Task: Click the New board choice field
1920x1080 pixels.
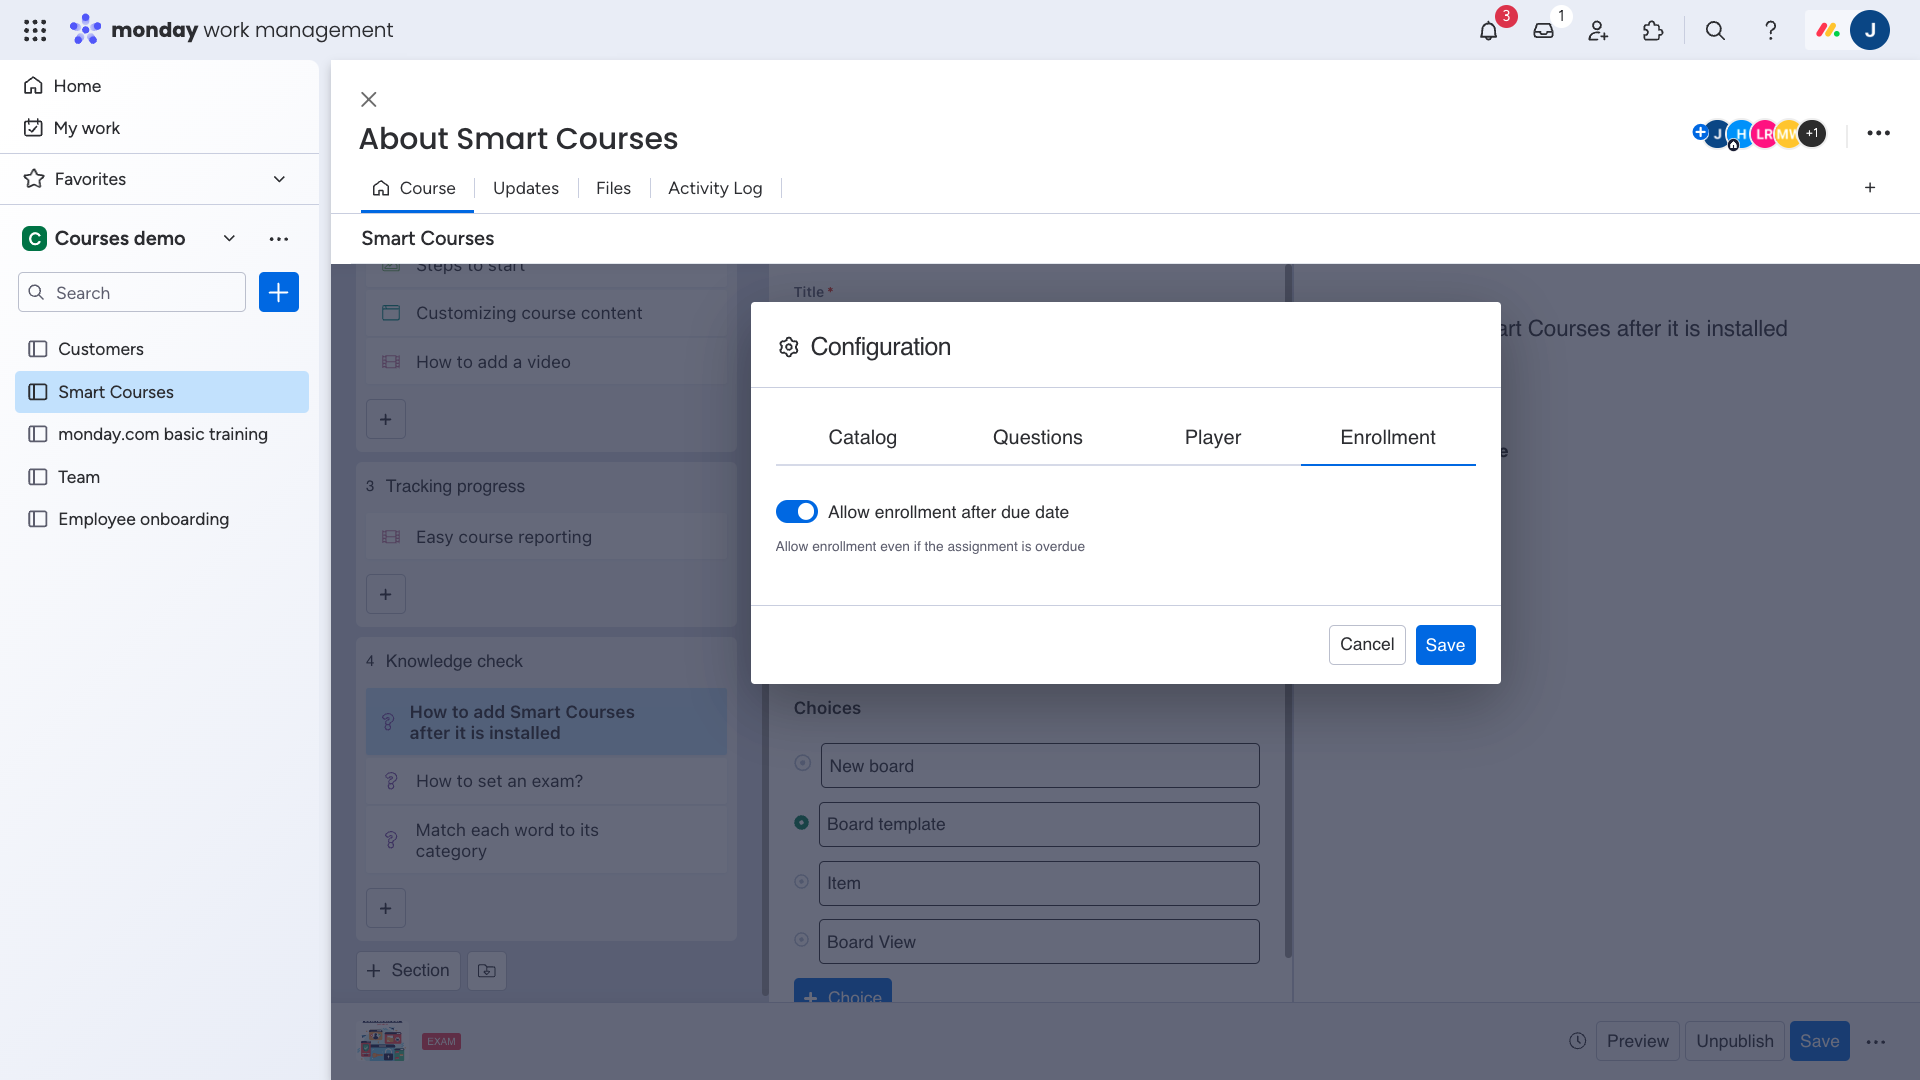Action: pos(1039,765)
